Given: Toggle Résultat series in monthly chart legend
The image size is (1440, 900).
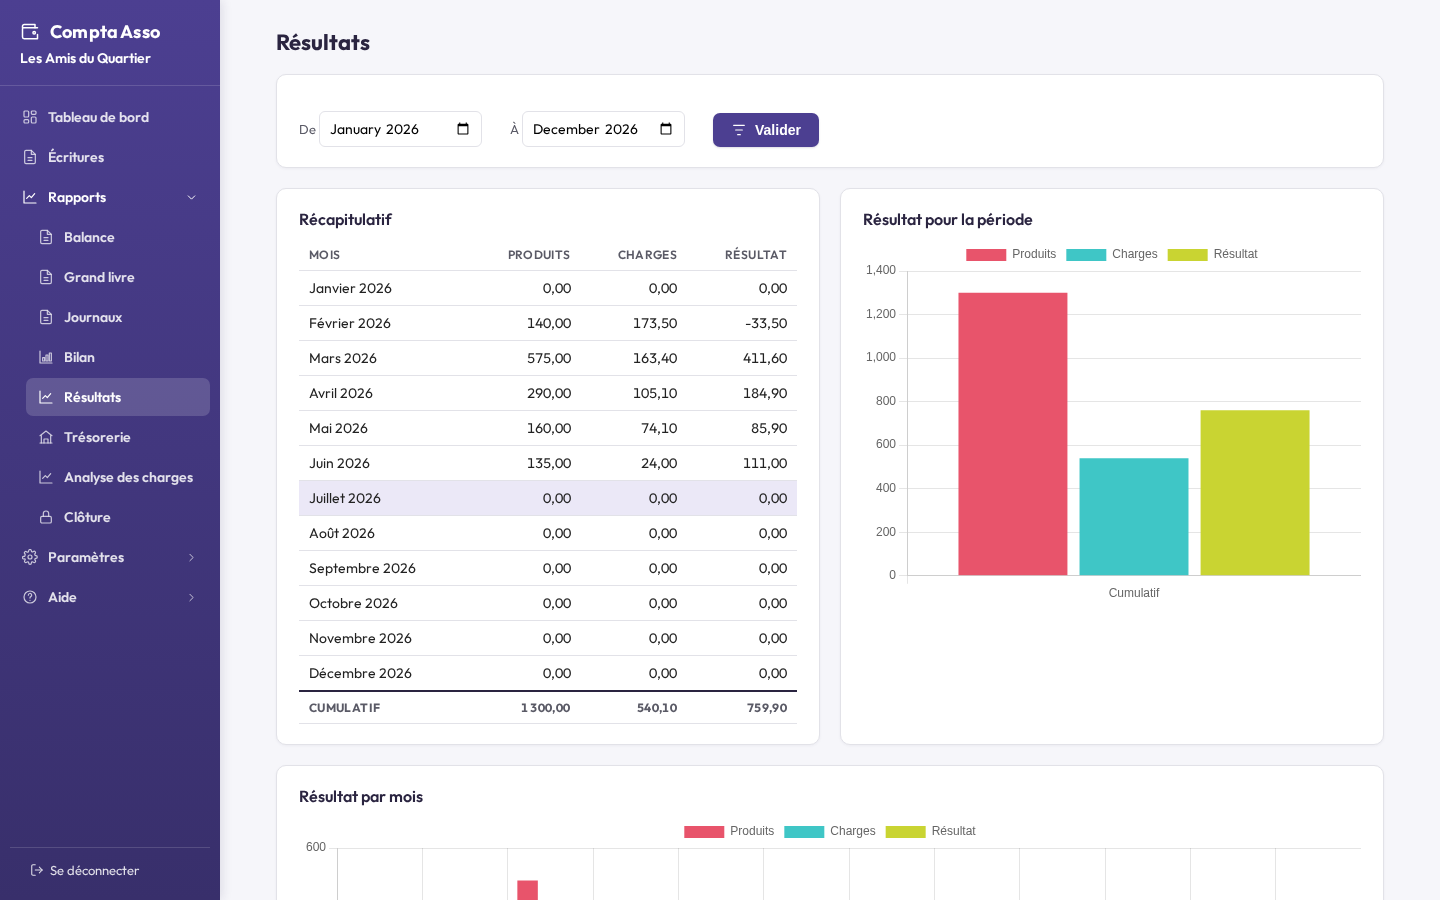Looking at the screenshot, I should coord(930,831).
